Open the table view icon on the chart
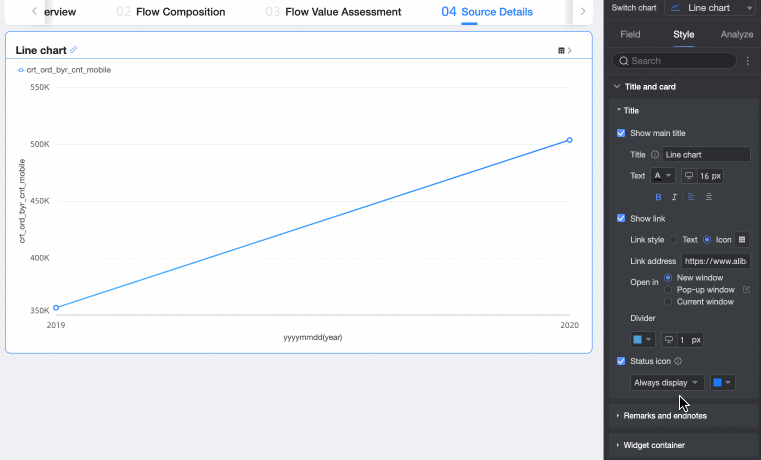 pyautogui.click(x=561, y=50)
